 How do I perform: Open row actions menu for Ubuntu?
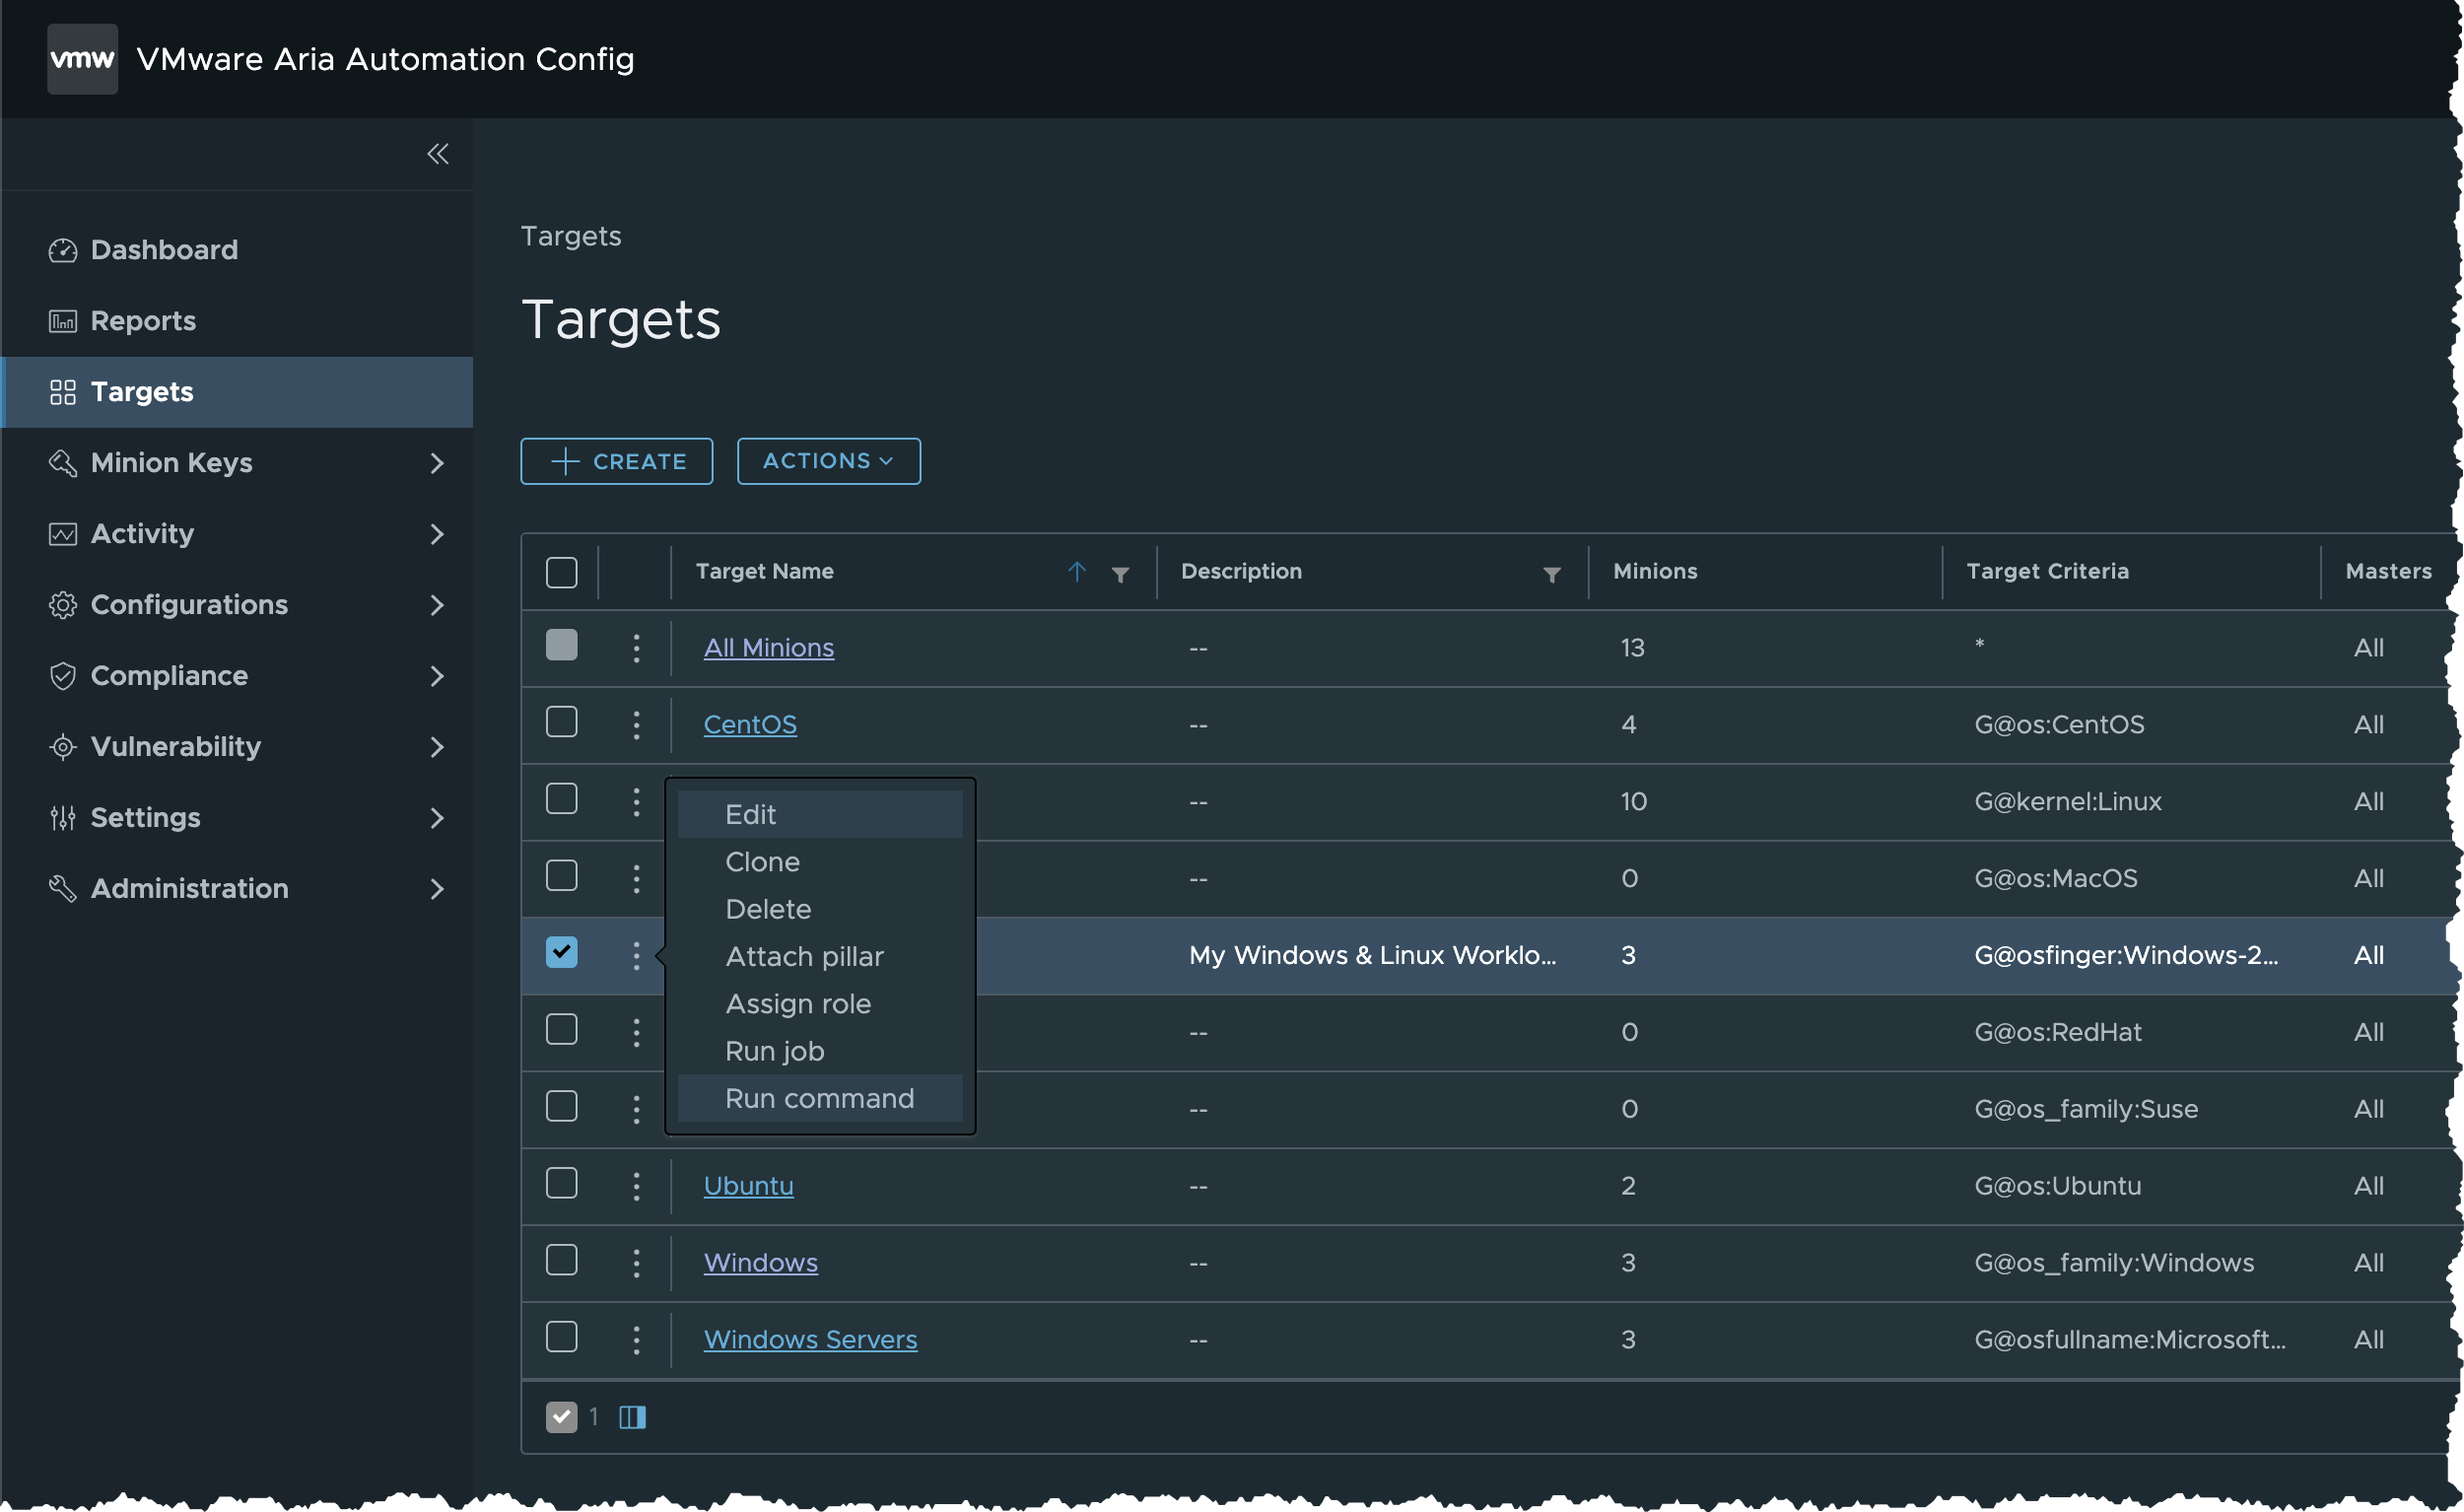tap(636, 1186)
